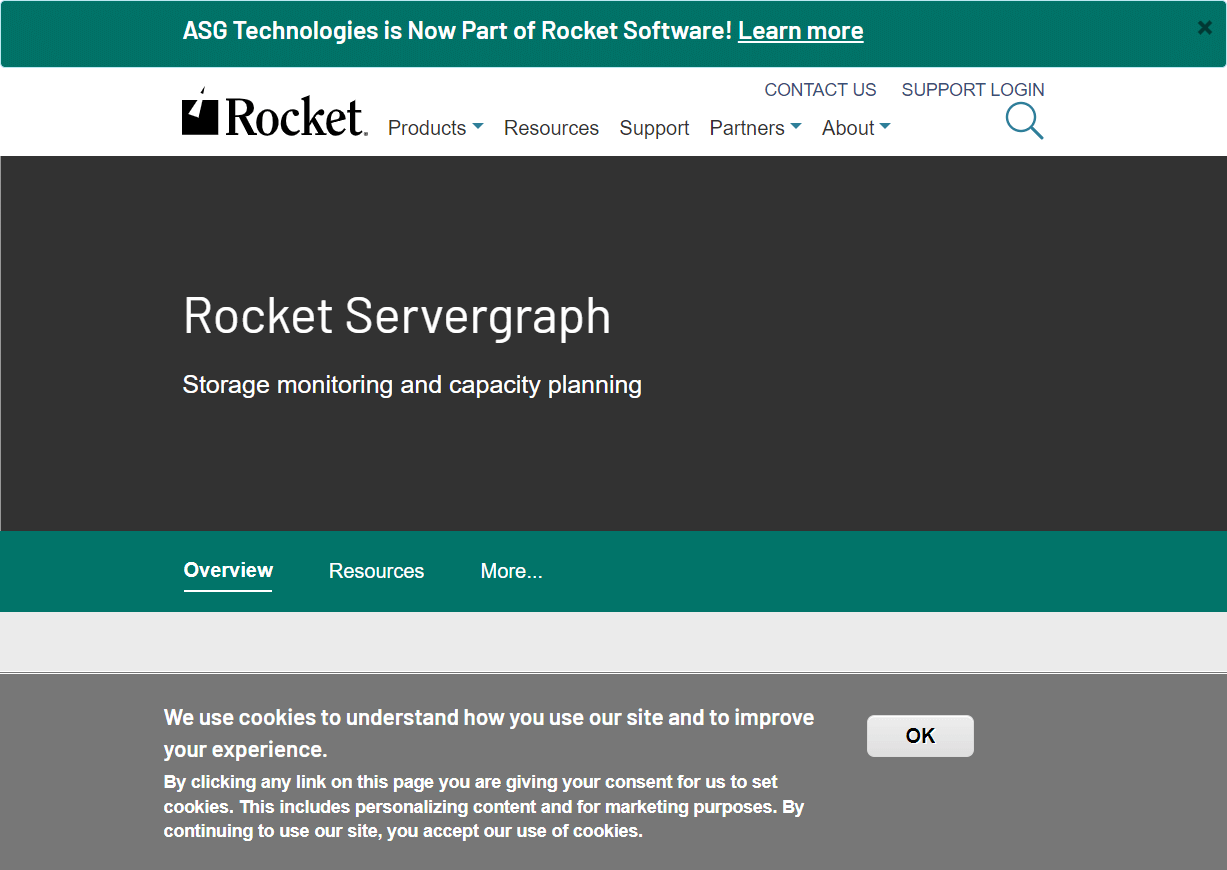Open the More... tab
The width and height of the screenshot is (1227, 870).
511,571
